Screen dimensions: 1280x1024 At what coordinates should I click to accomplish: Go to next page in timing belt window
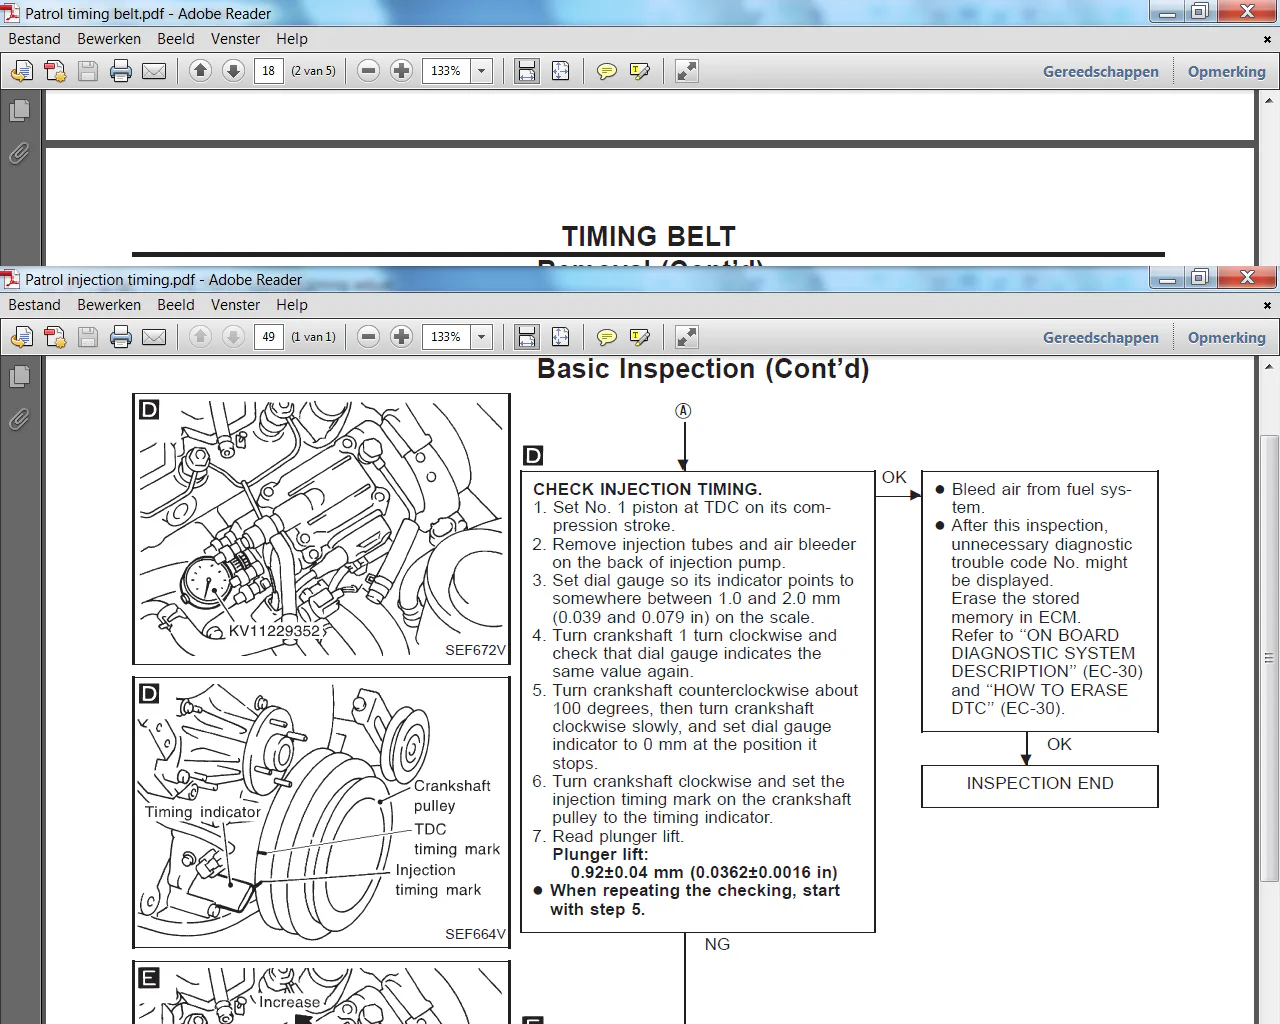click(233, 71)
